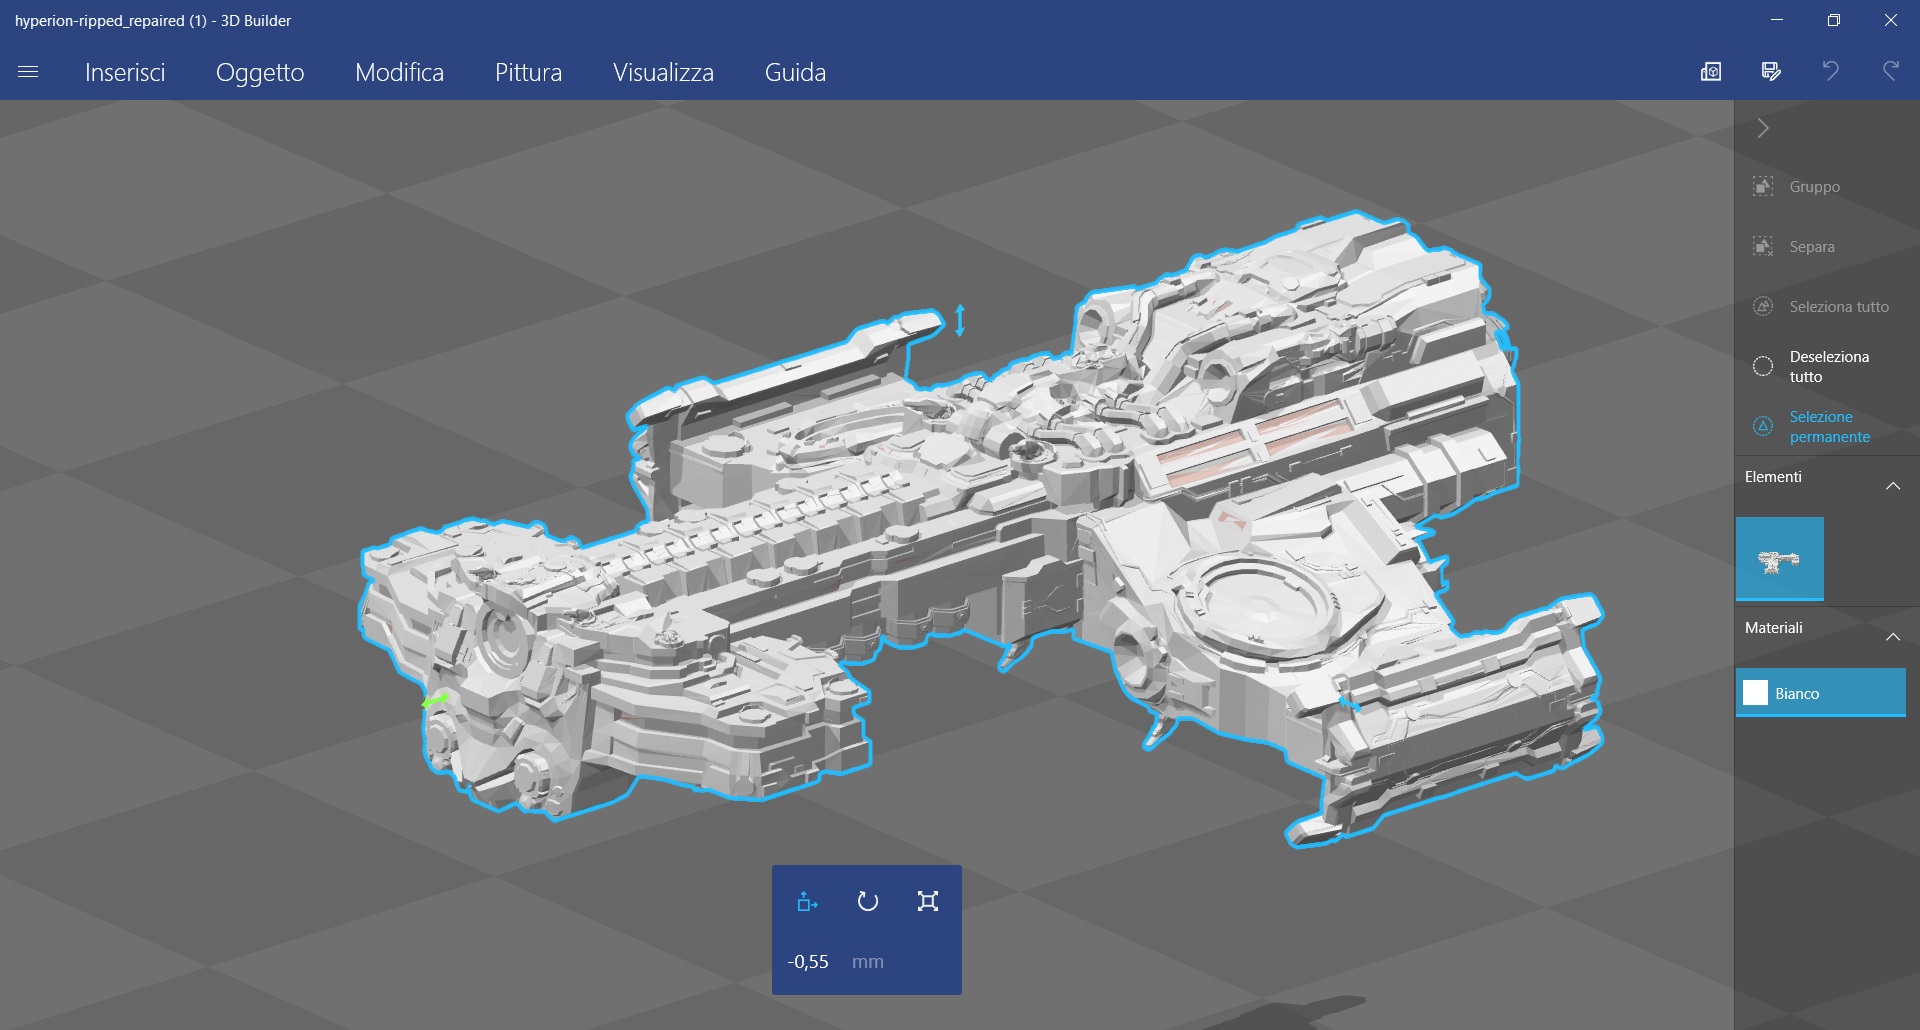The height and width of the screenshot is (1030, 1920).
Task: Click the Separa icon
Action: pyautogui.click(x=1763, y=247)
